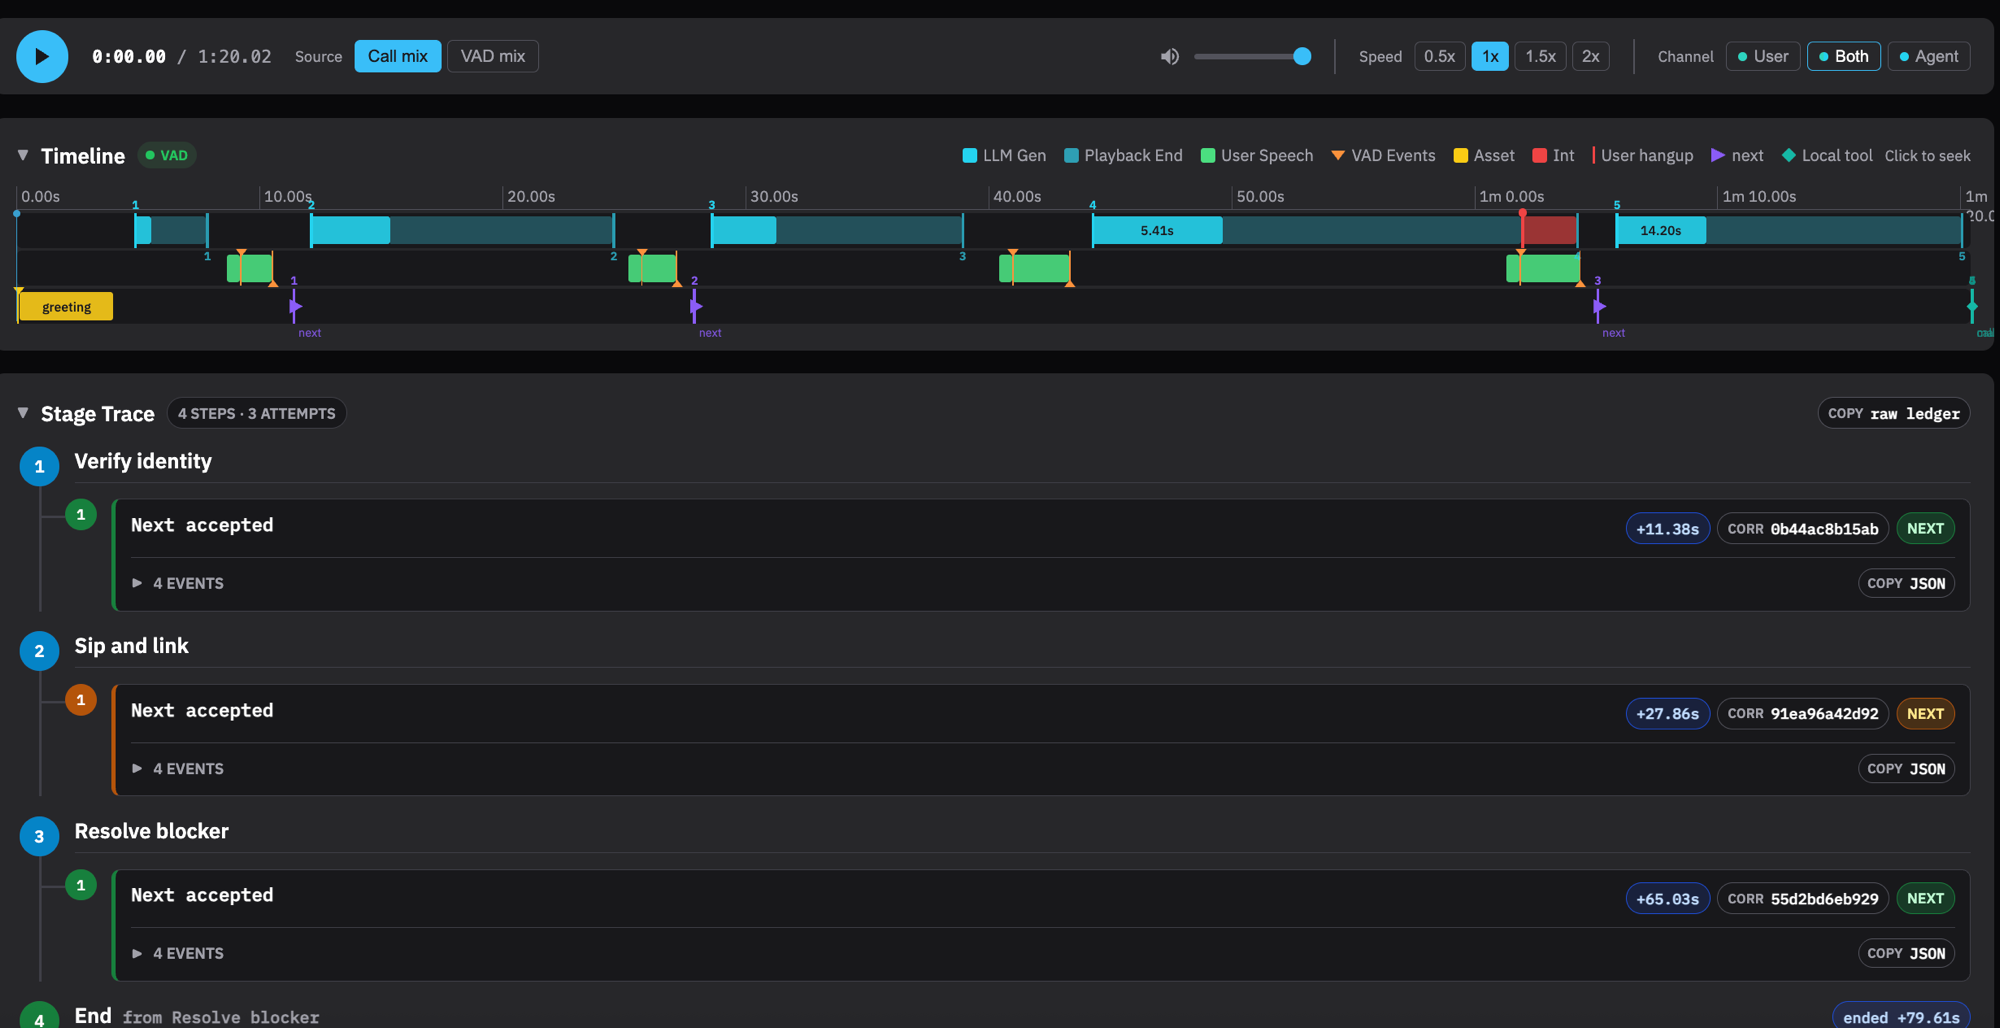
Task: Select step 2 circle Sip and link
Action: tap(39, 651)
